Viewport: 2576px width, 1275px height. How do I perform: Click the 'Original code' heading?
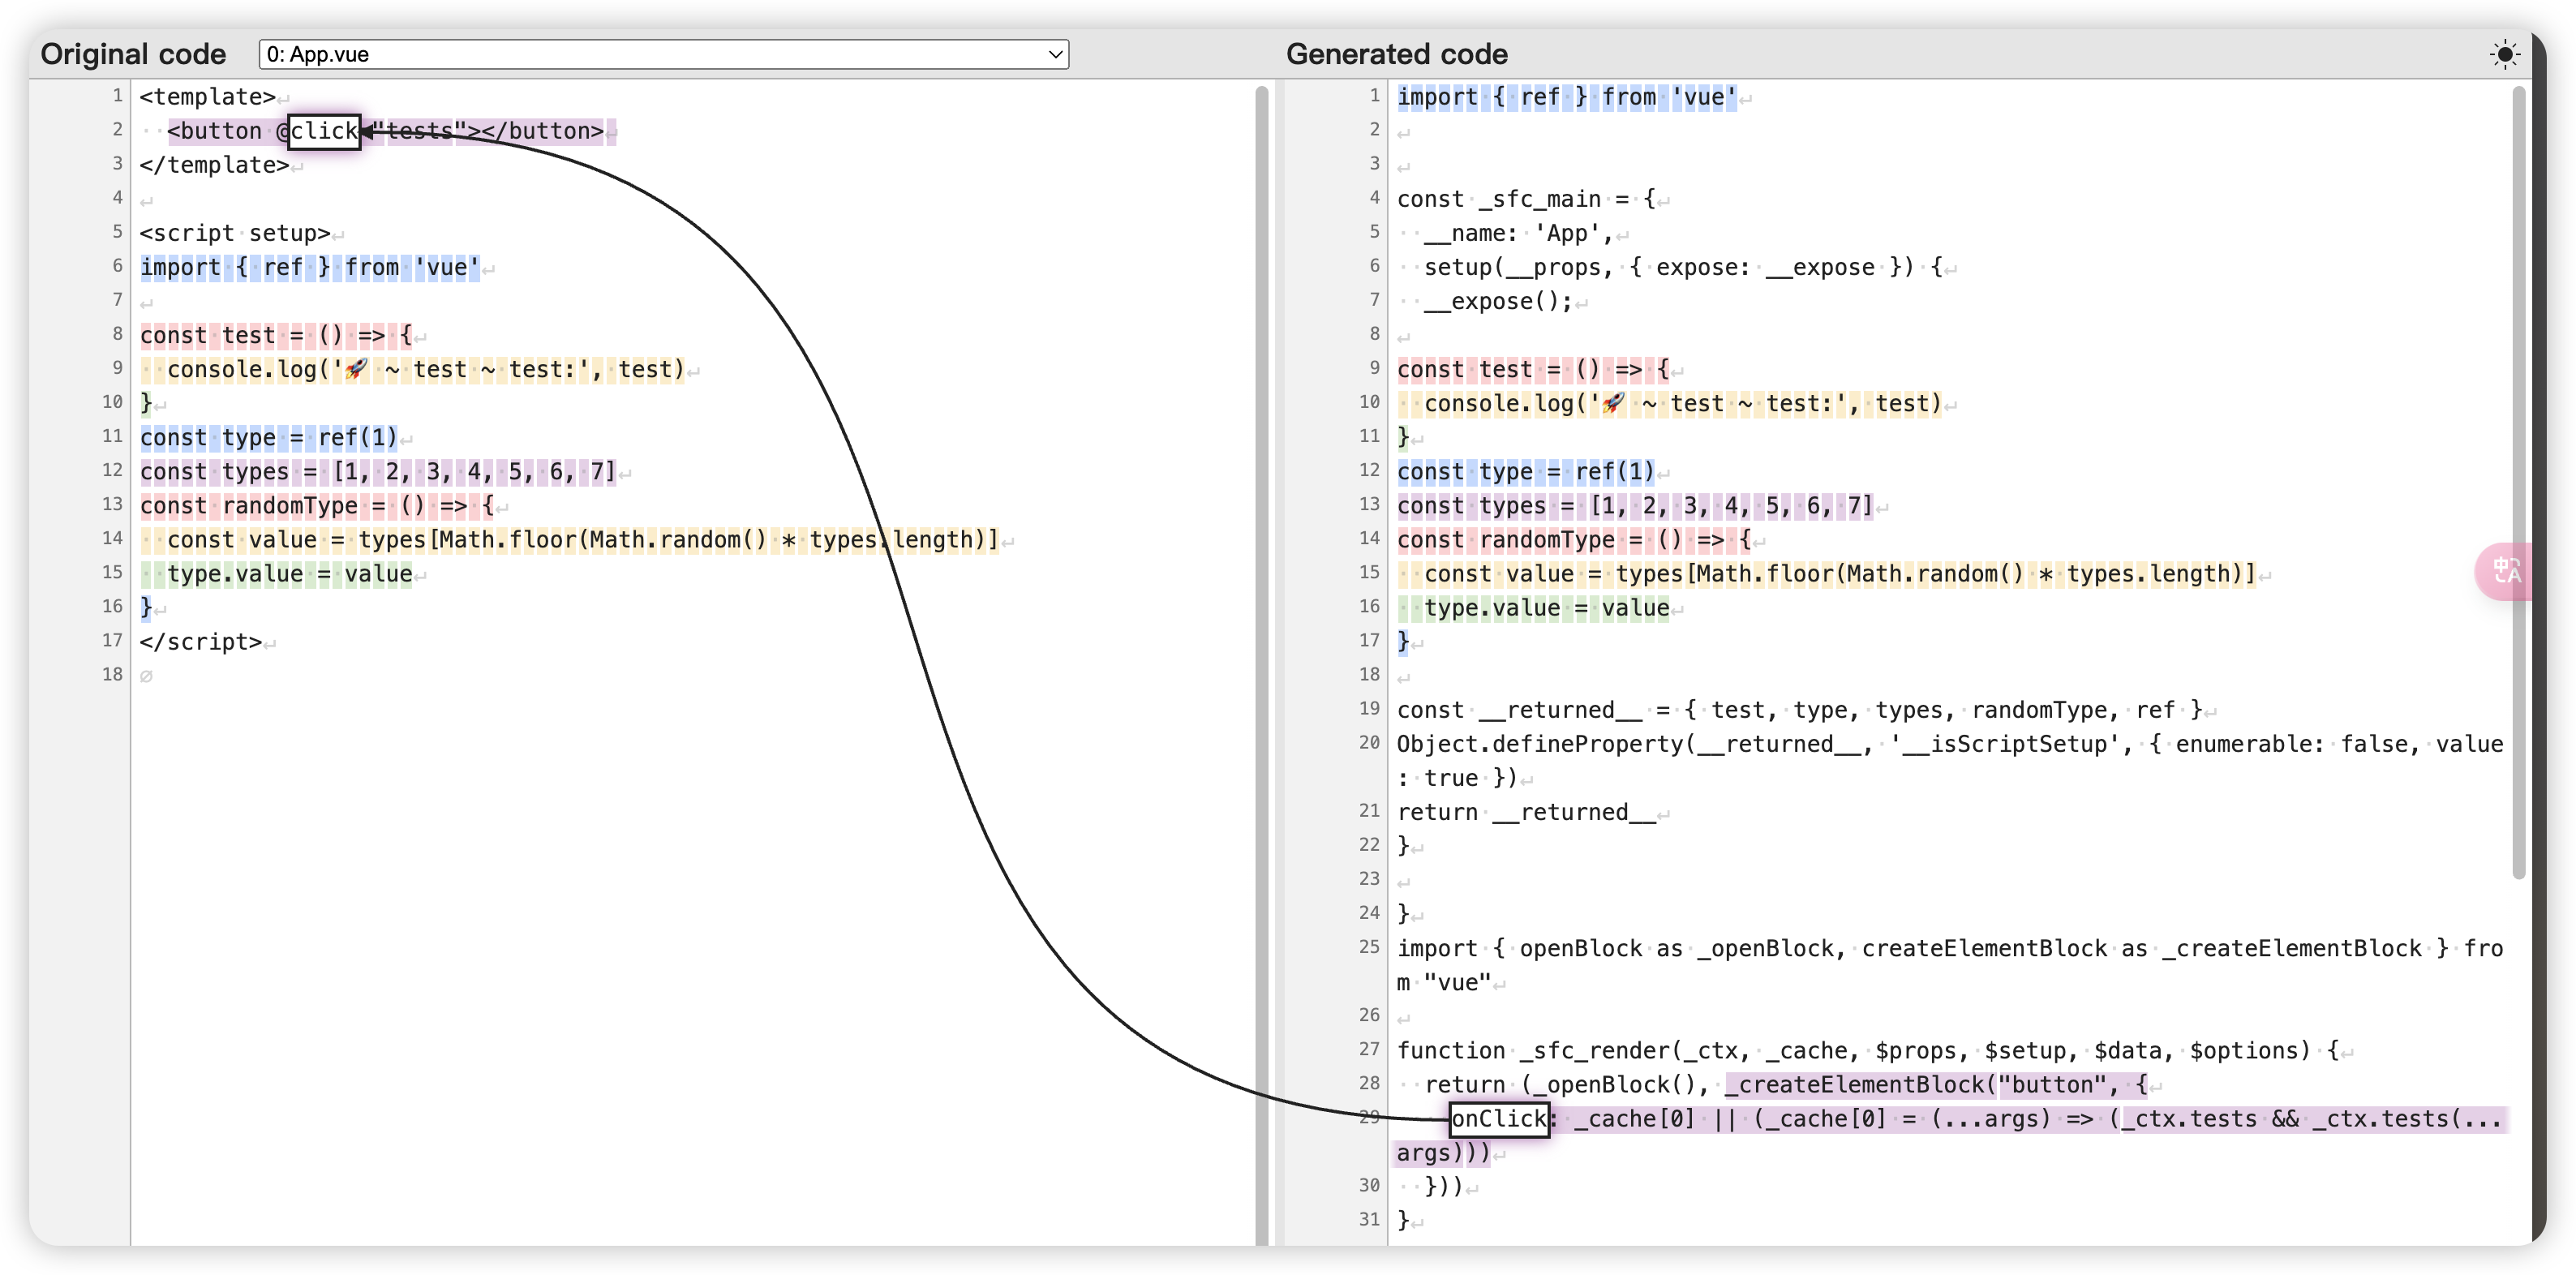pos(133,54)
